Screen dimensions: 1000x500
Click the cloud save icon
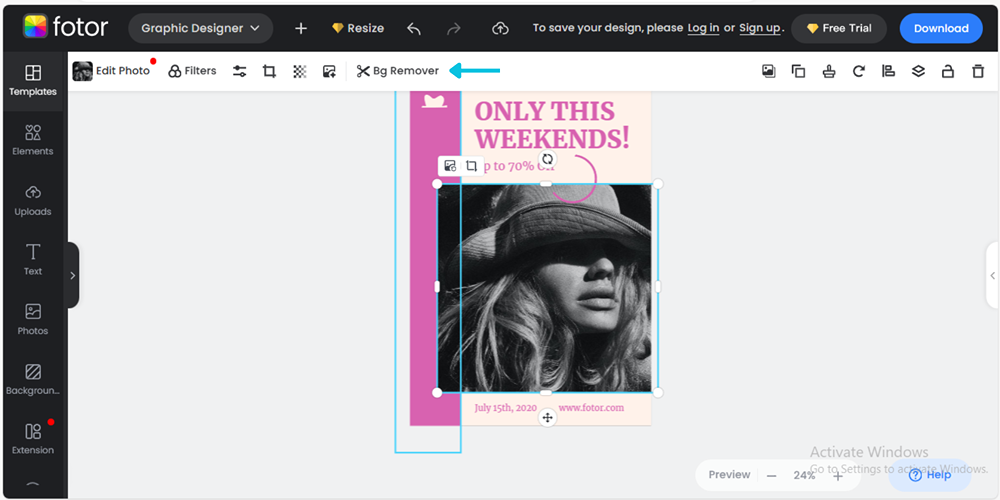click(x=501, y=28)
